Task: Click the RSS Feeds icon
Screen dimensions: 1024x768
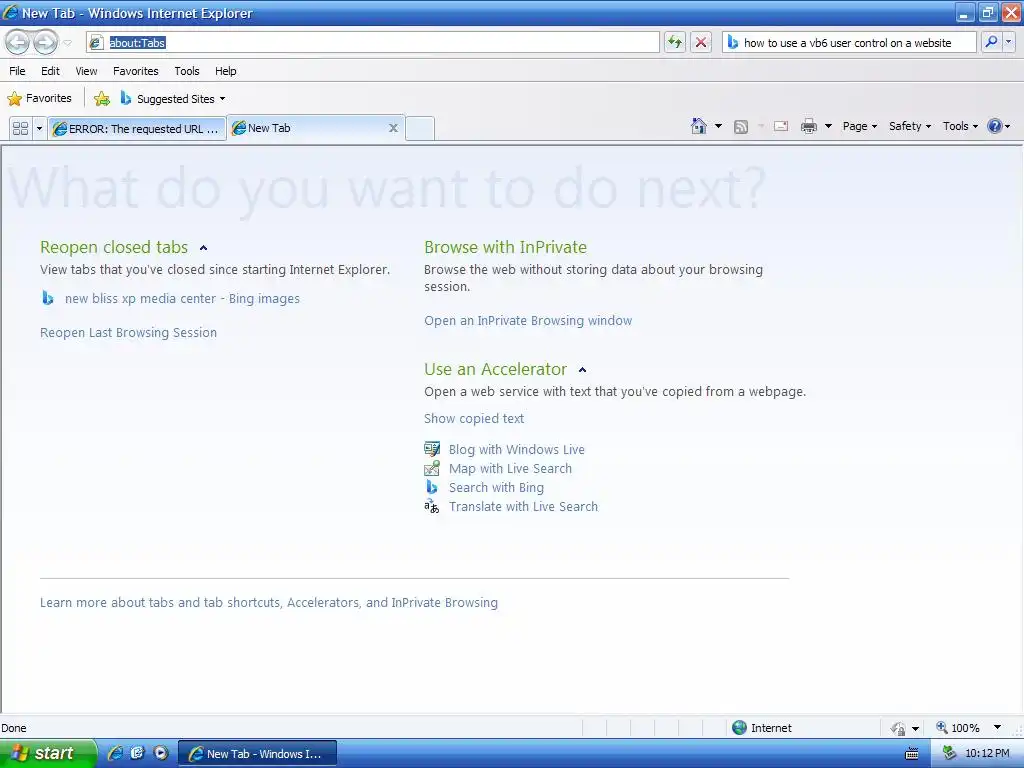Action: (741, 127)
